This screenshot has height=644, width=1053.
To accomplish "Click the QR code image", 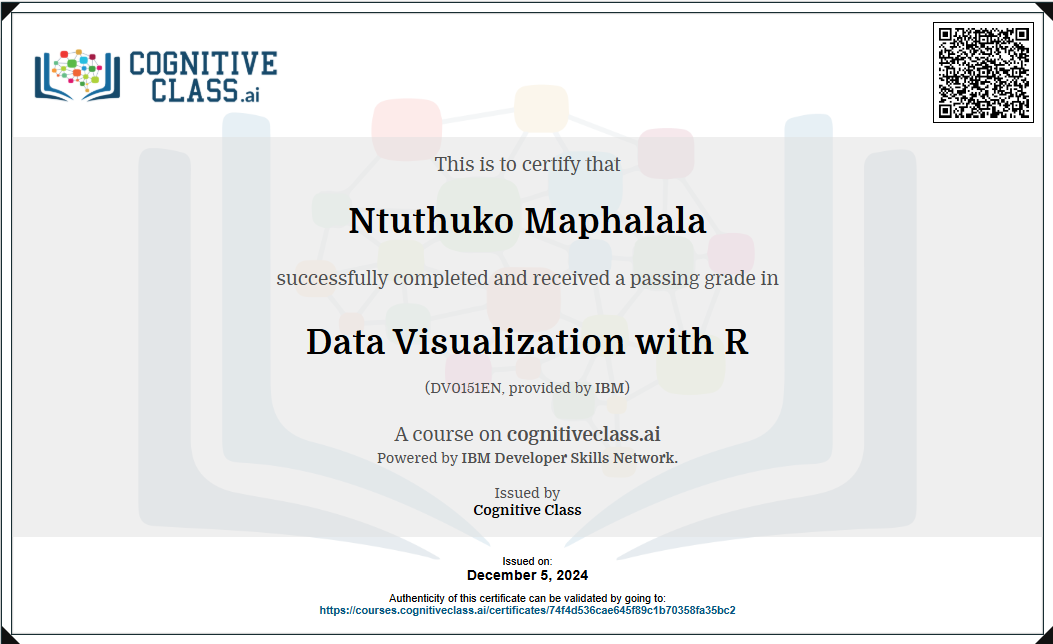I will click(x=983, y=73).
